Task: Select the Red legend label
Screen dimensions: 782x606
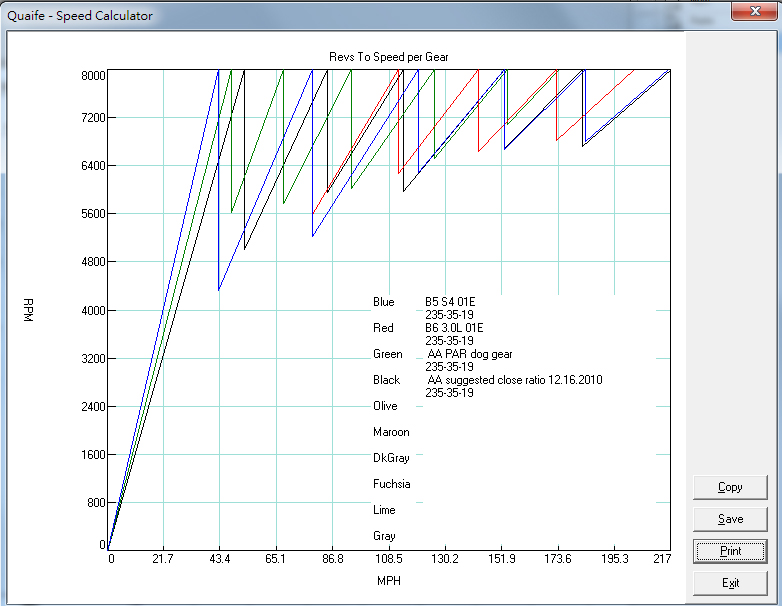Action: (383, 328)
